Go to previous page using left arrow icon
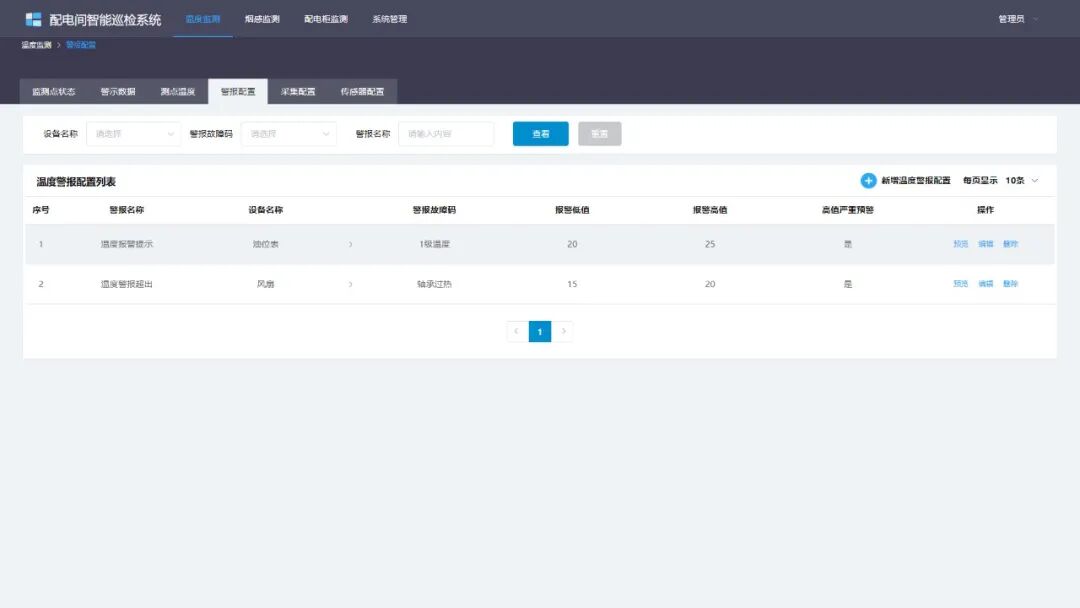This screenshot has width=1080, height=608. 515,331
